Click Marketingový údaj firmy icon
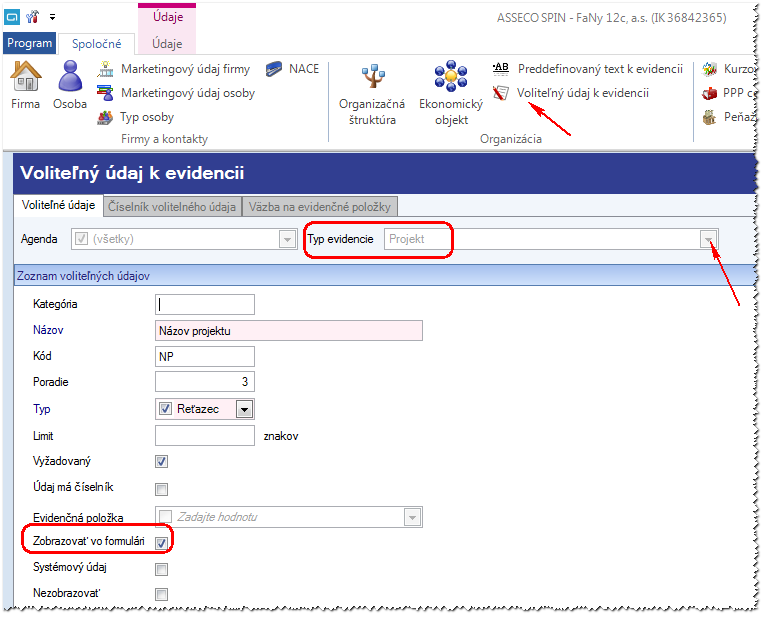This screenshot has height=620, width=768. [105, 69]
